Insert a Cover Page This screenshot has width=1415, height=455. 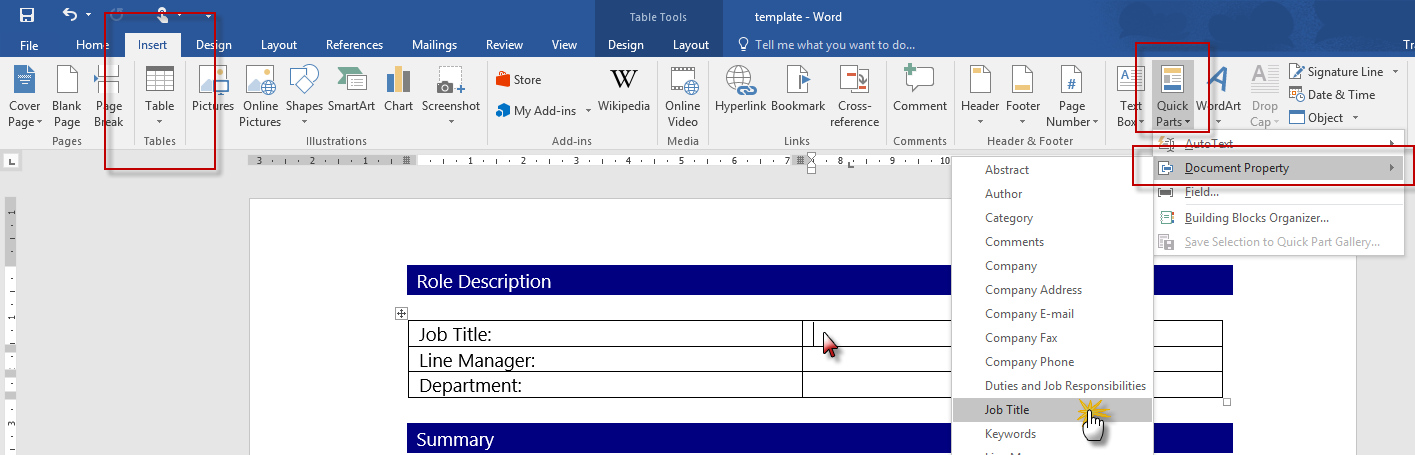click(25, 96)
